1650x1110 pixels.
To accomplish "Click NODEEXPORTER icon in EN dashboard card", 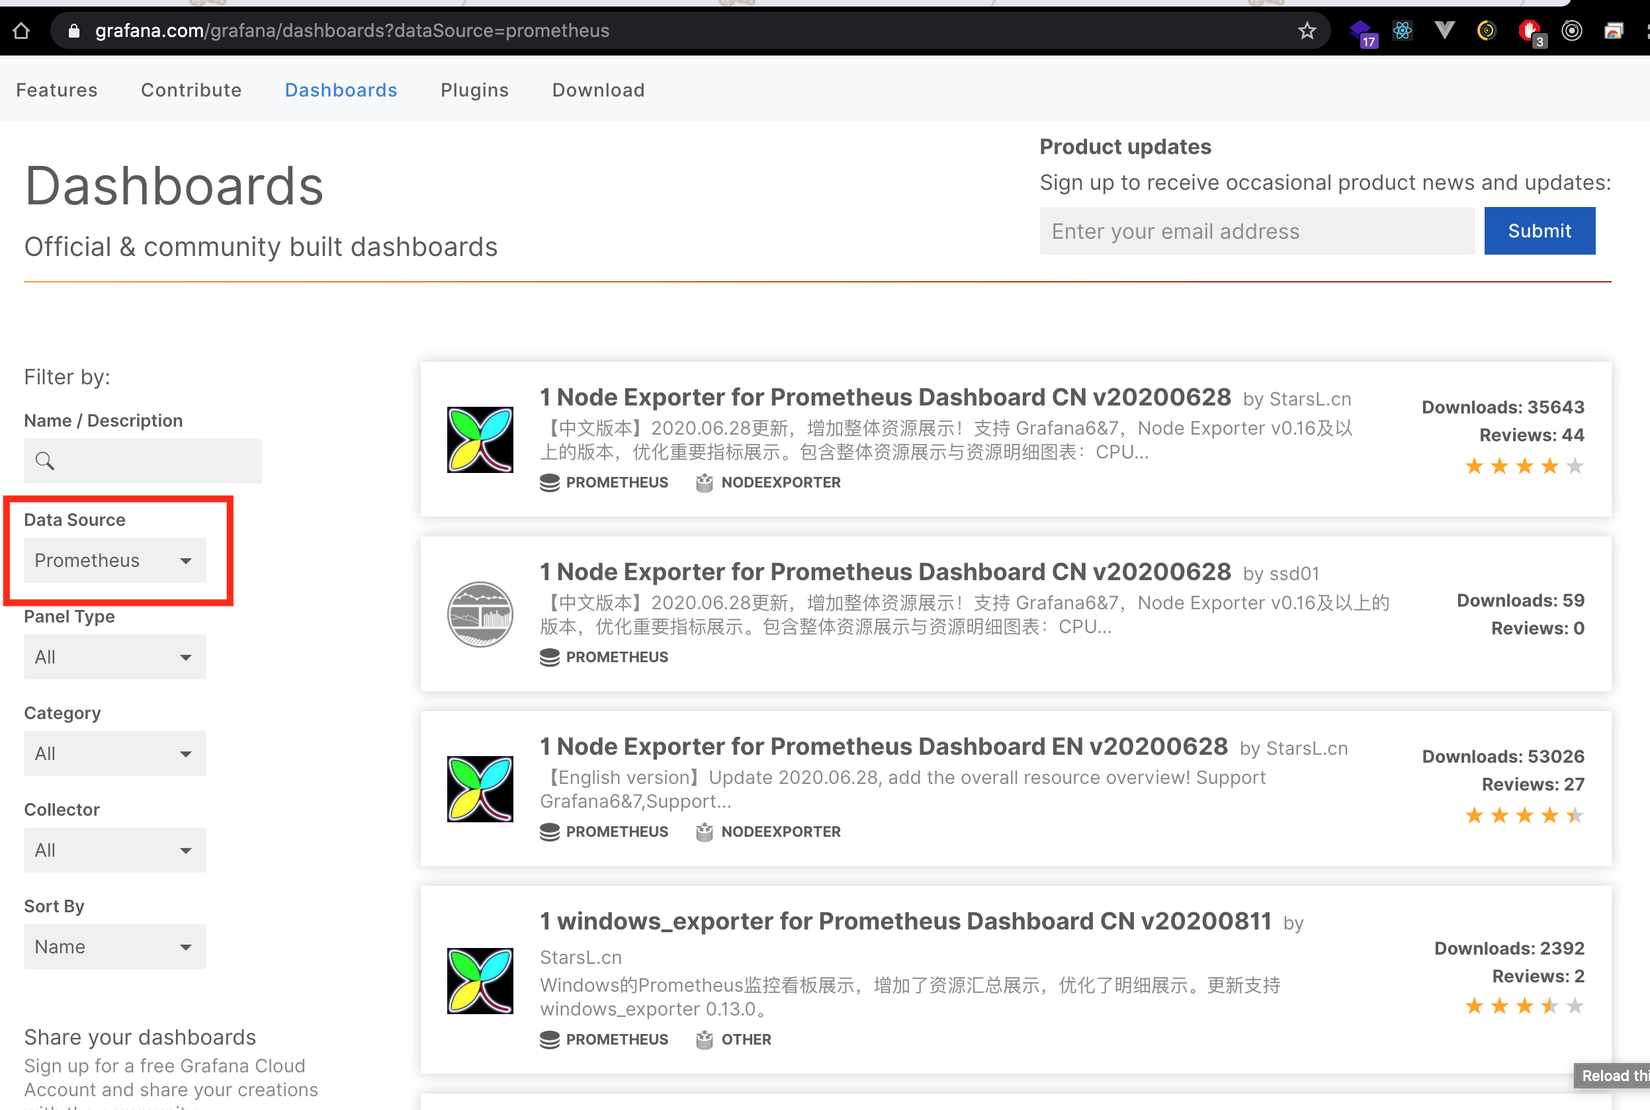I will pos(704,832).
